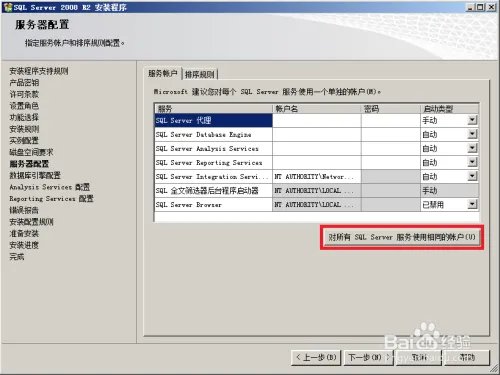500x375 pixels.
Task: Click 许可条款 step in sidebar
Action: pyautogui.click(x=24, y=94)
